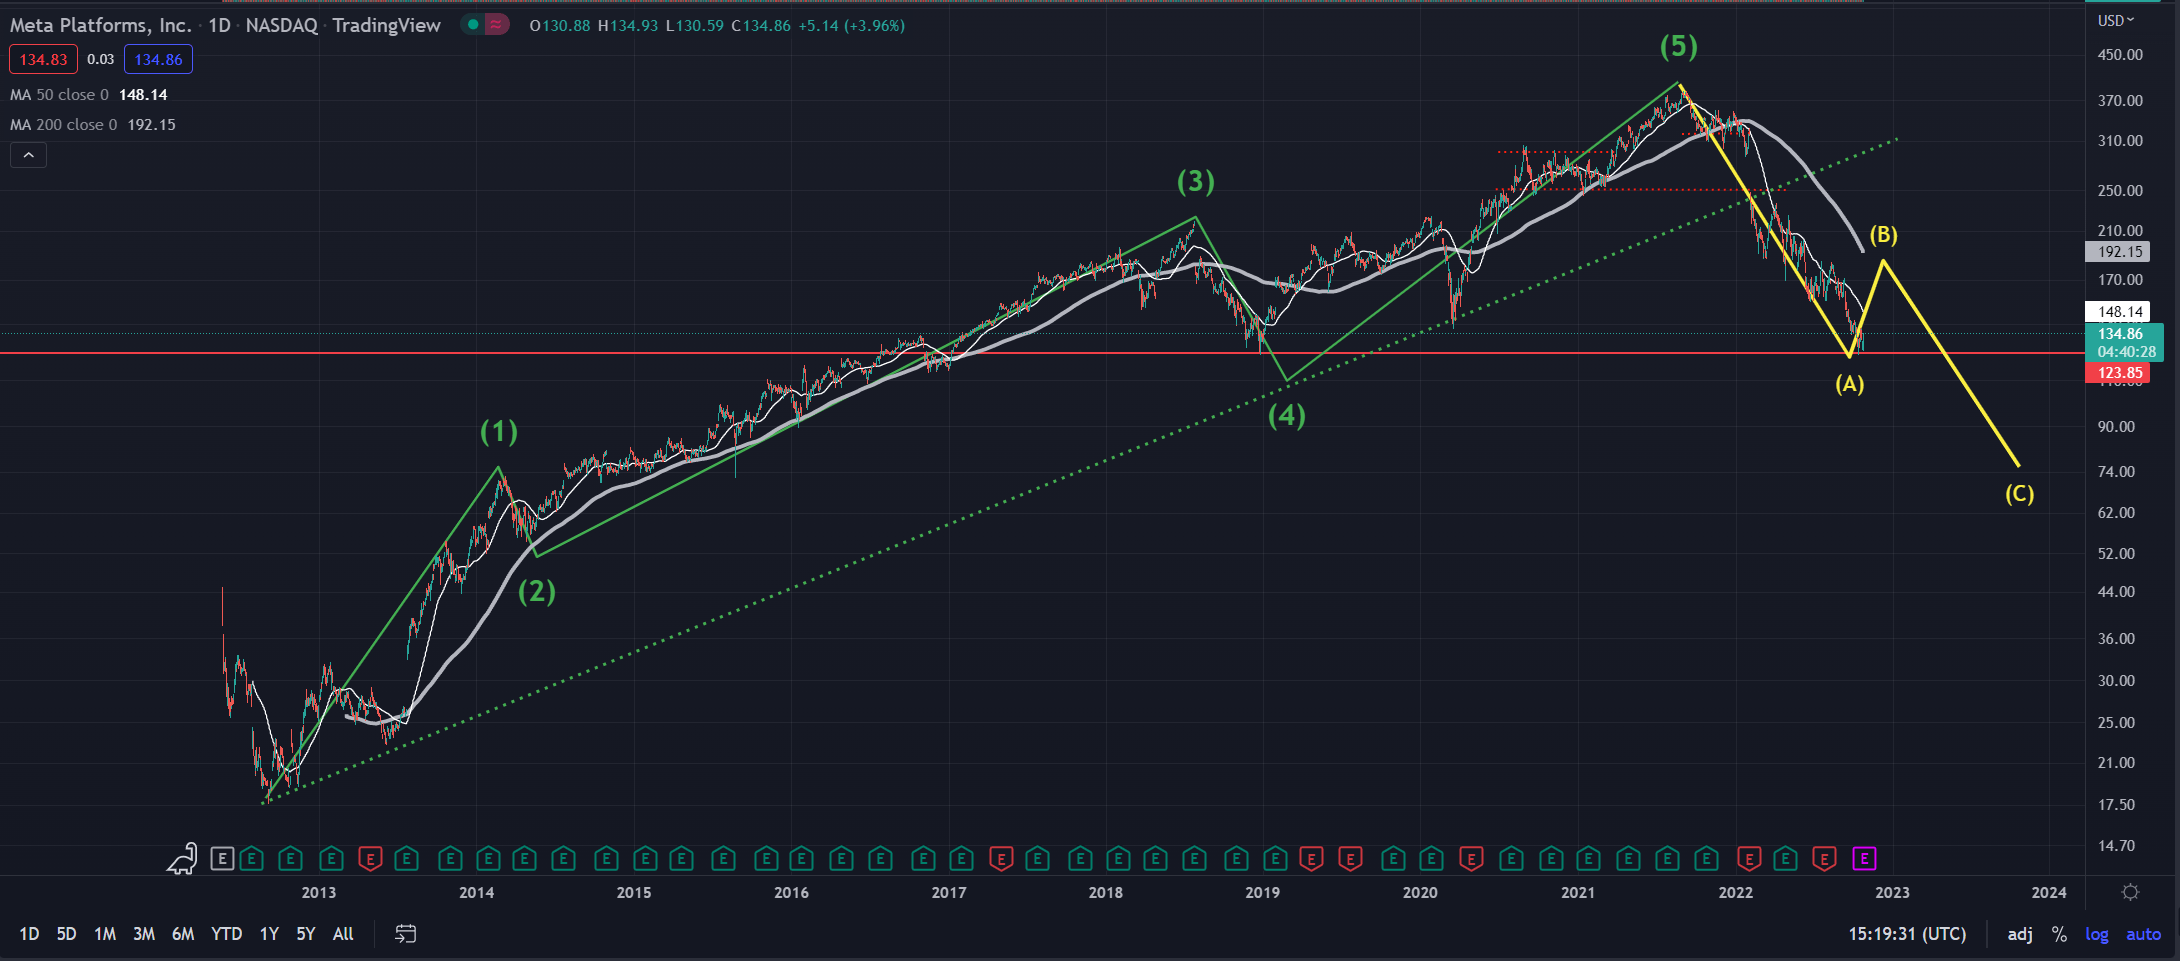2180x961 pixels.
Task: Click the go-to-date calendar icon
Action: pos(405,933)
